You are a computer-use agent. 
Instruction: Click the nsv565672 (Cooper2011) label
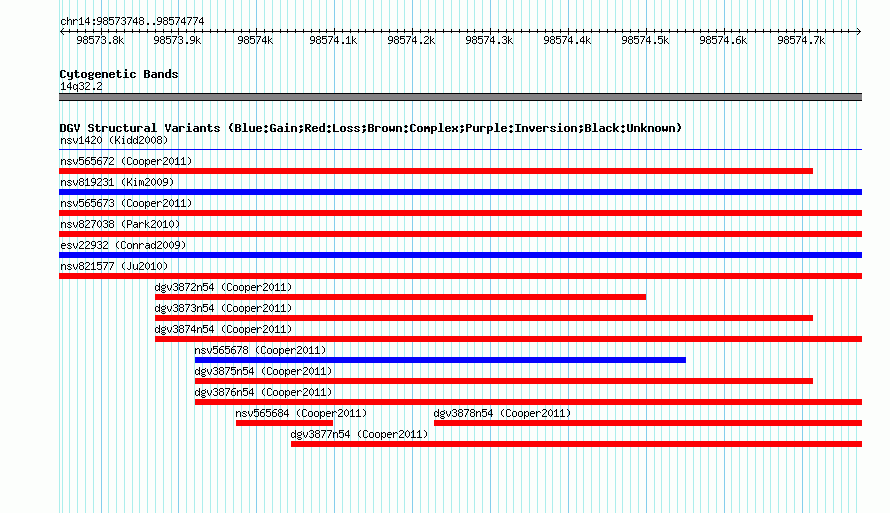coord(126,161)
